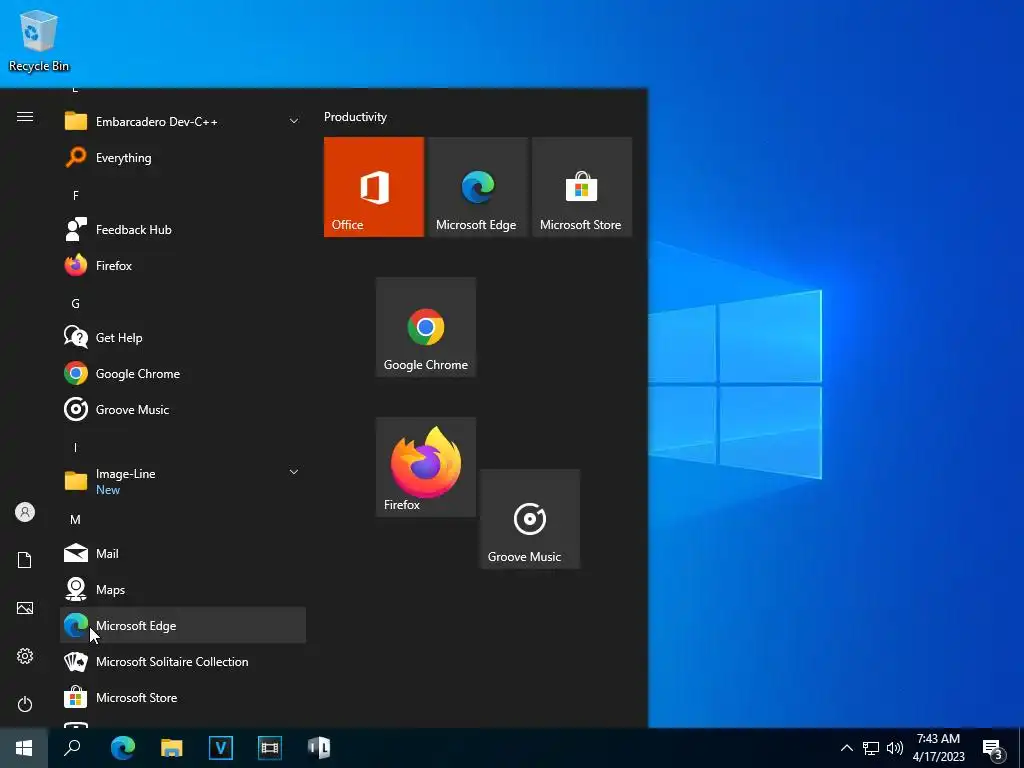The image size is (1024, 768).
Task: Expand the Embarcadero Dev-C++ folder chevron
Action: 294,121
